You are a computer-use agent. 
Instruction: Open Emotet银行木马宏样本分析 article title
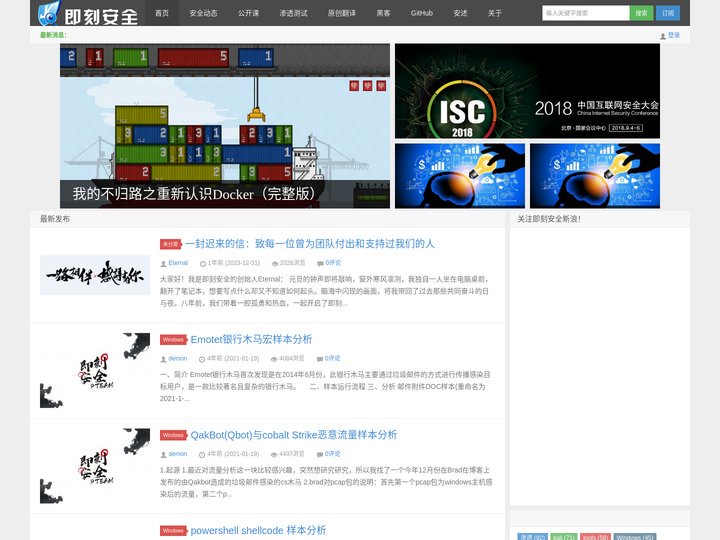251,339
